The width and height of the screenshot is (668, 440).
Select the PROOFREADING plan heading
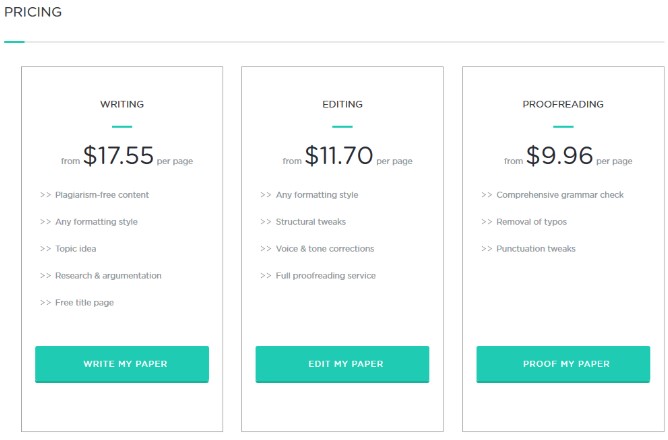tap(563, 104)
